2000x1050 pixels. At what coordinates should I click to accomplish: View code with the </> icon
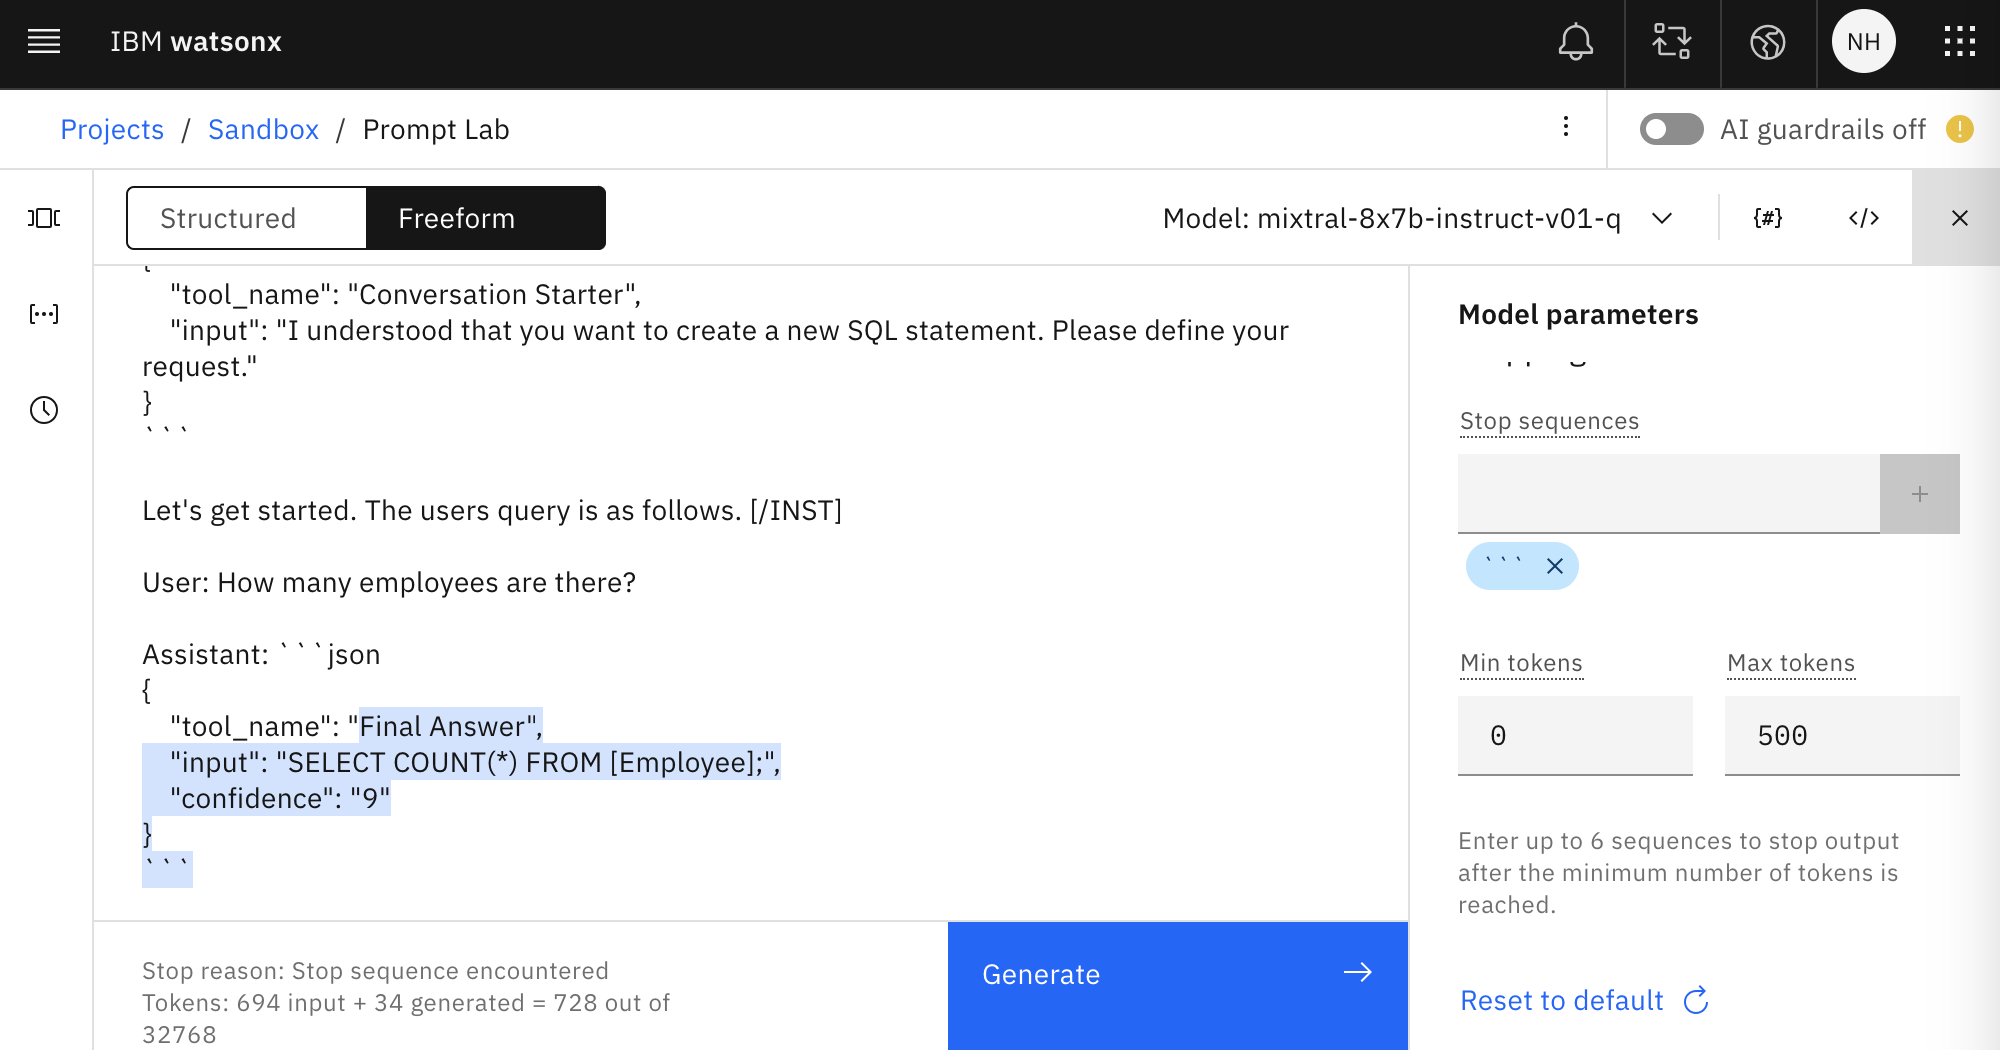point(1863,218)
